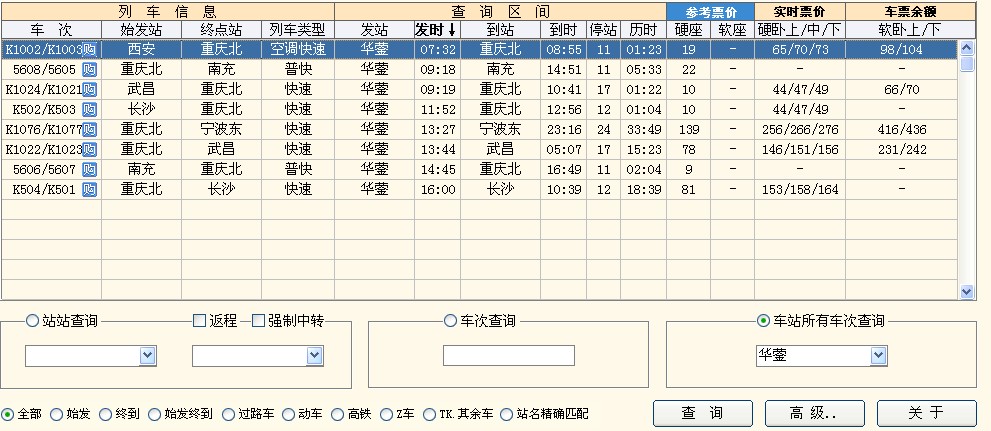Click the 西安 origin station cell

142,49
